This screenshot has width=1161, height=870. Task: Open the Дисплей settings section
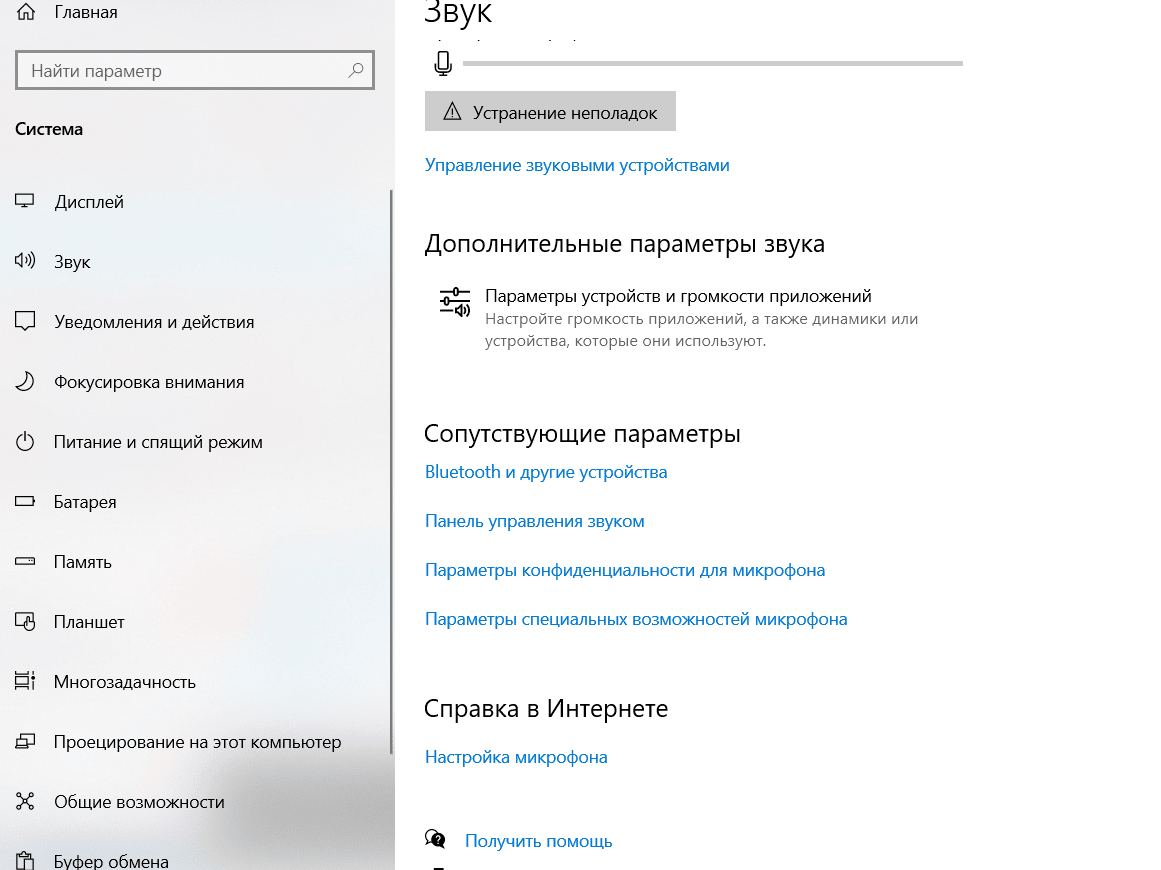[89, 201]
